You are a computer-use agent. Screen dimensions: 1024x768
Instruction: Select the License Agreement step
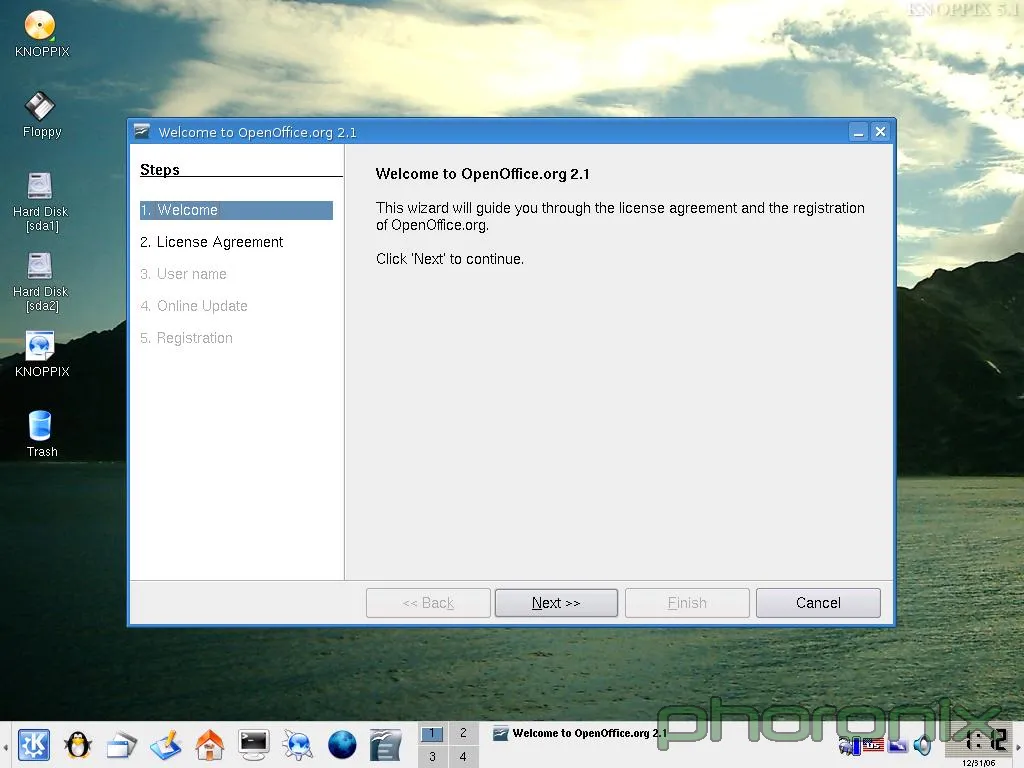212,242
